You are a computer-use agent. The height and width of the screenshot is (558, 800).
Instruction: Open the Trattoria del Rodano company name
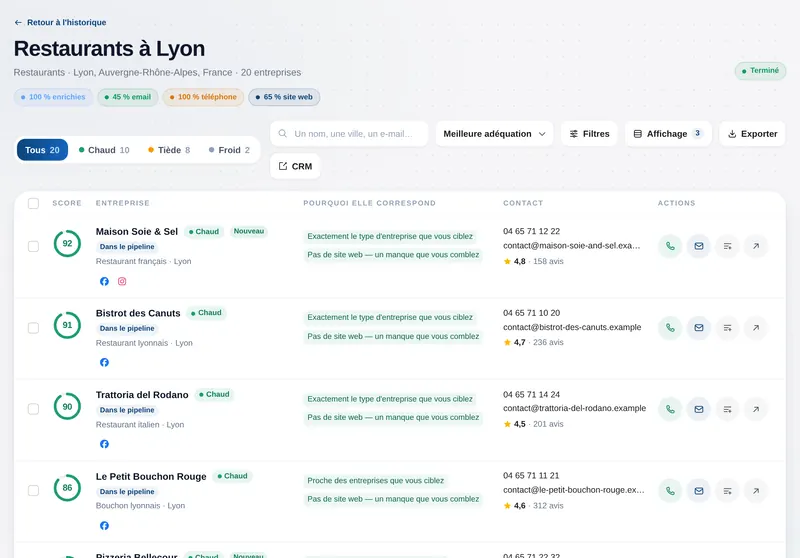coord(142,395)
